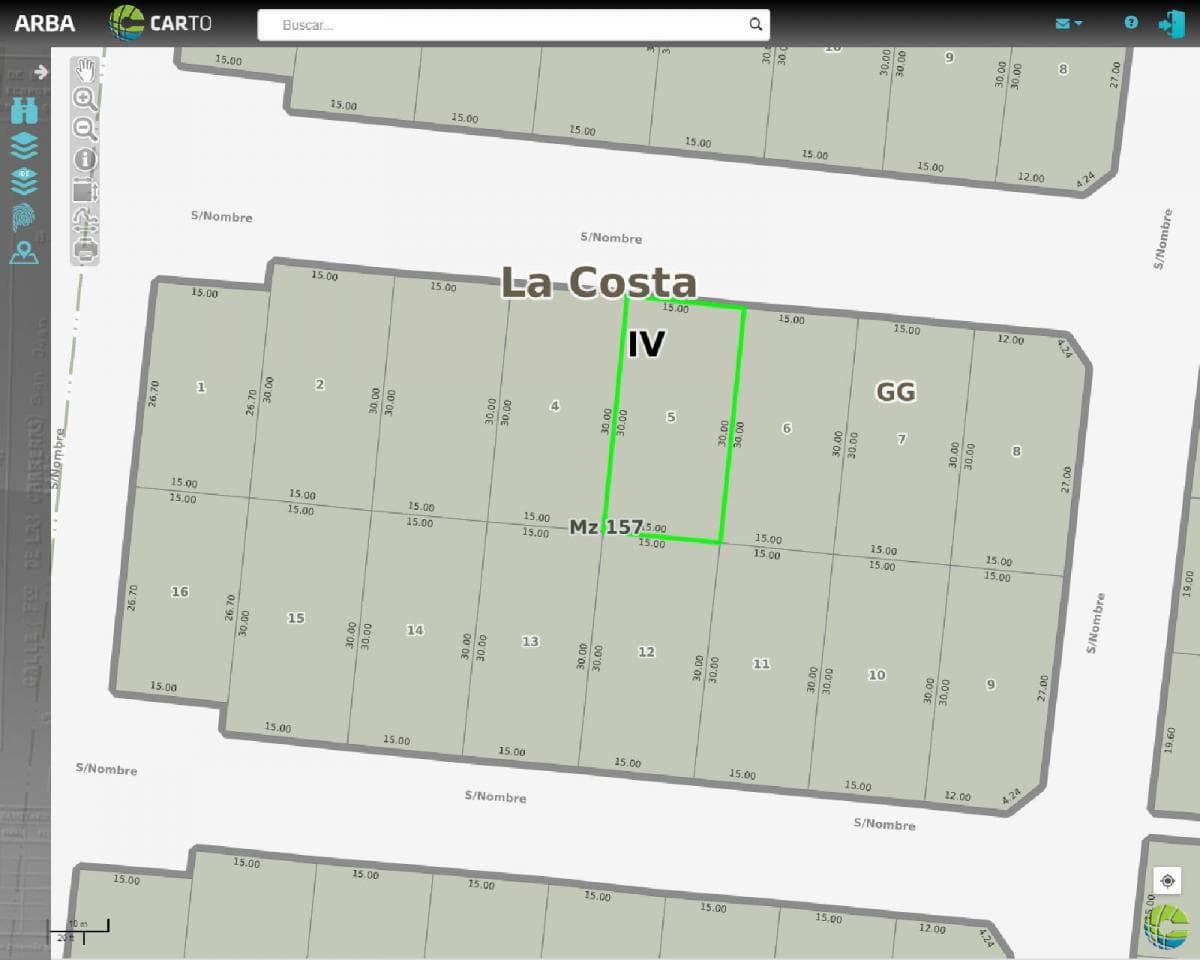
Task: Click the print map icon
Action: click(x=86, y=250)
